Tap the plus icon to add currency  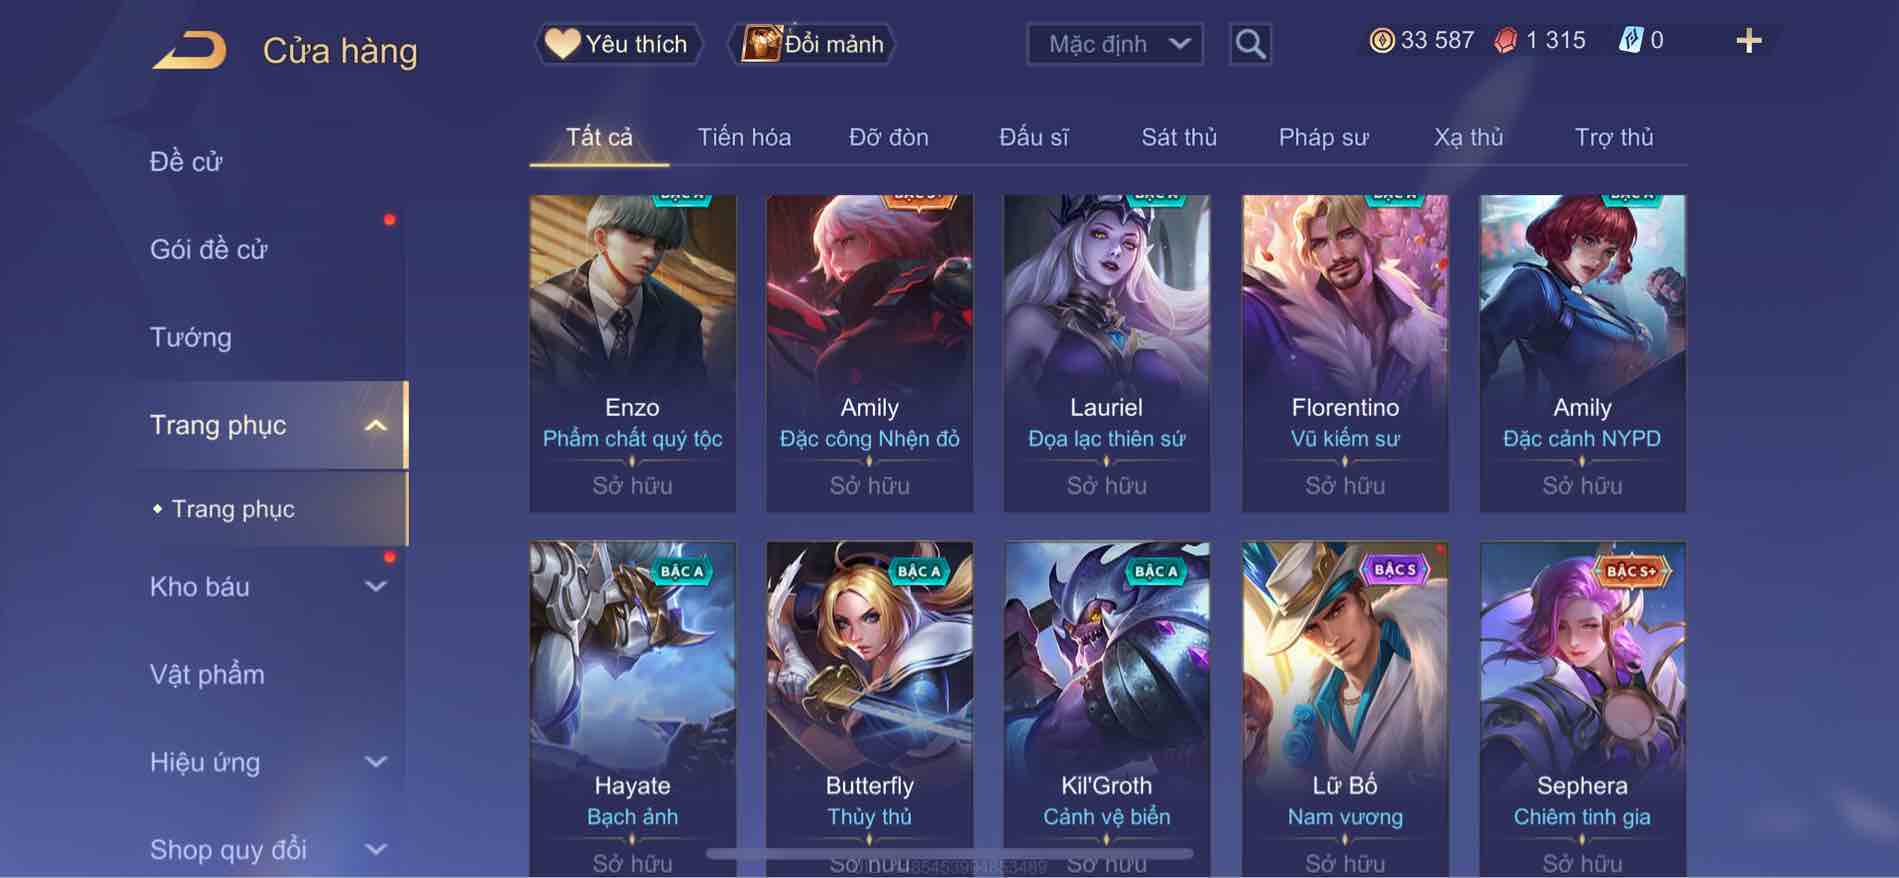1749,41
